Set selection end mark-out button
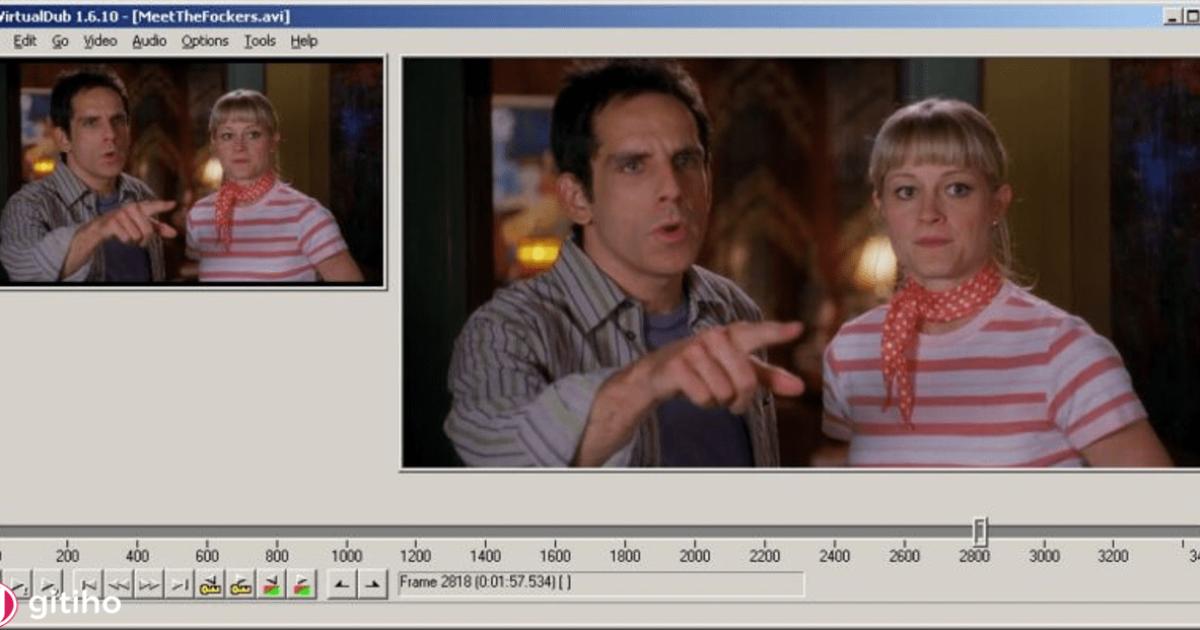Image resolution: width=1200 pixels, height=630 pixels. pos(373,584)
